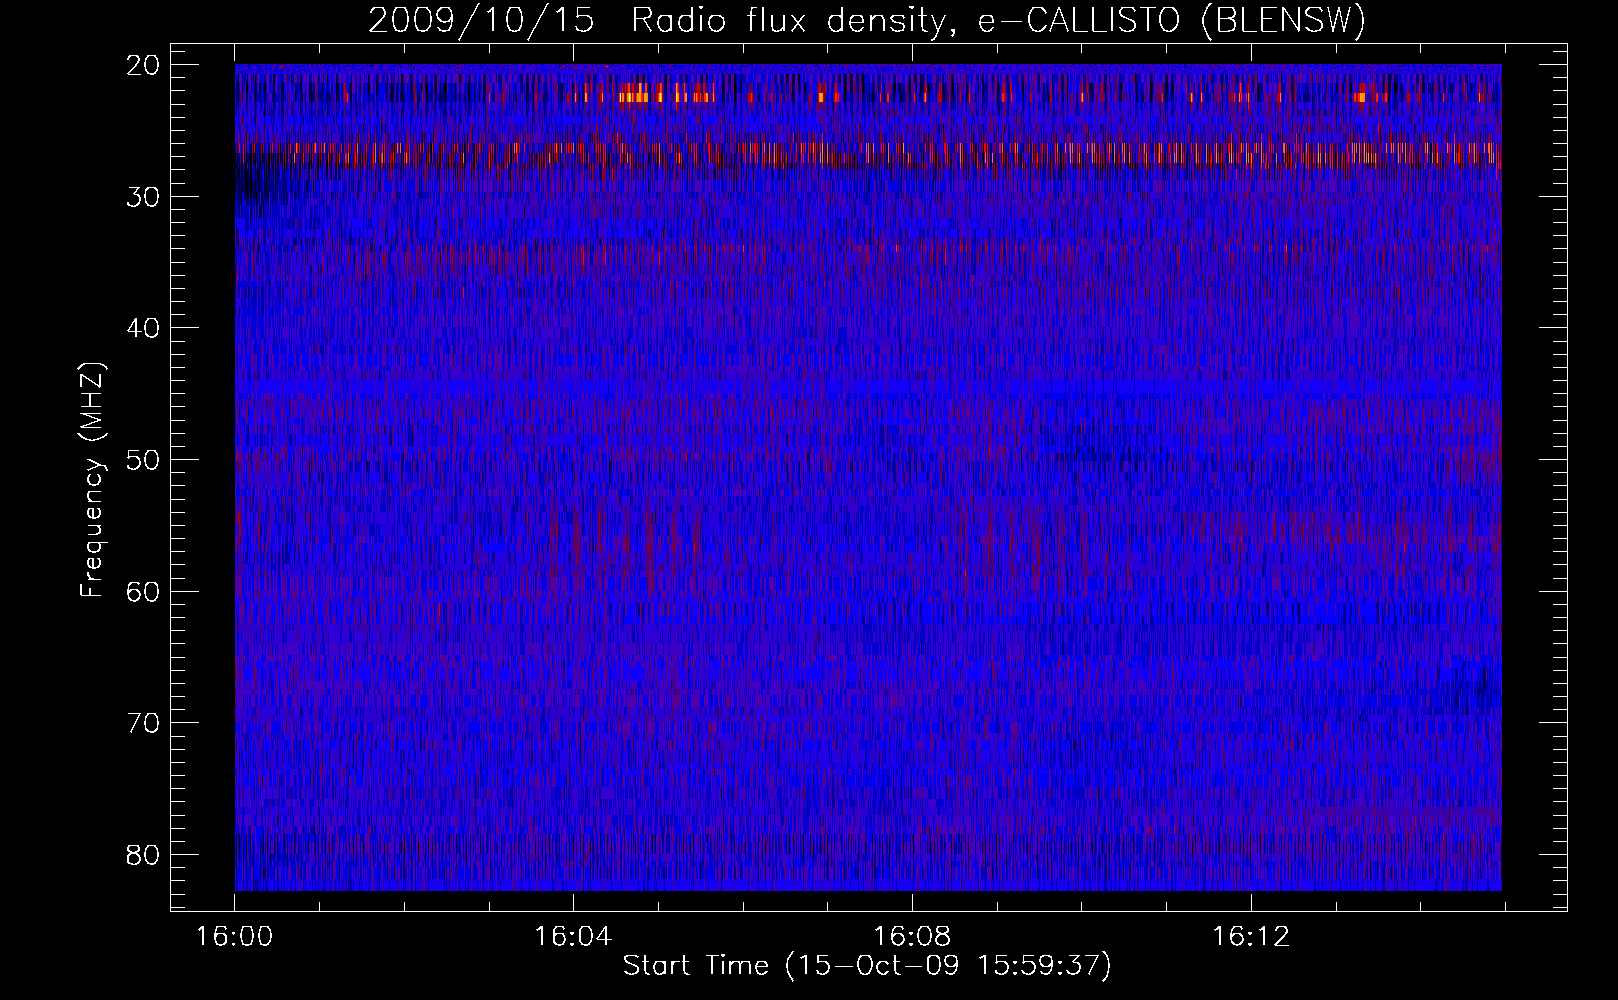The height and width of the screenshot is (1000, 1618).
Task: Click the frequency tick label 40
Action: pos(143,328)
